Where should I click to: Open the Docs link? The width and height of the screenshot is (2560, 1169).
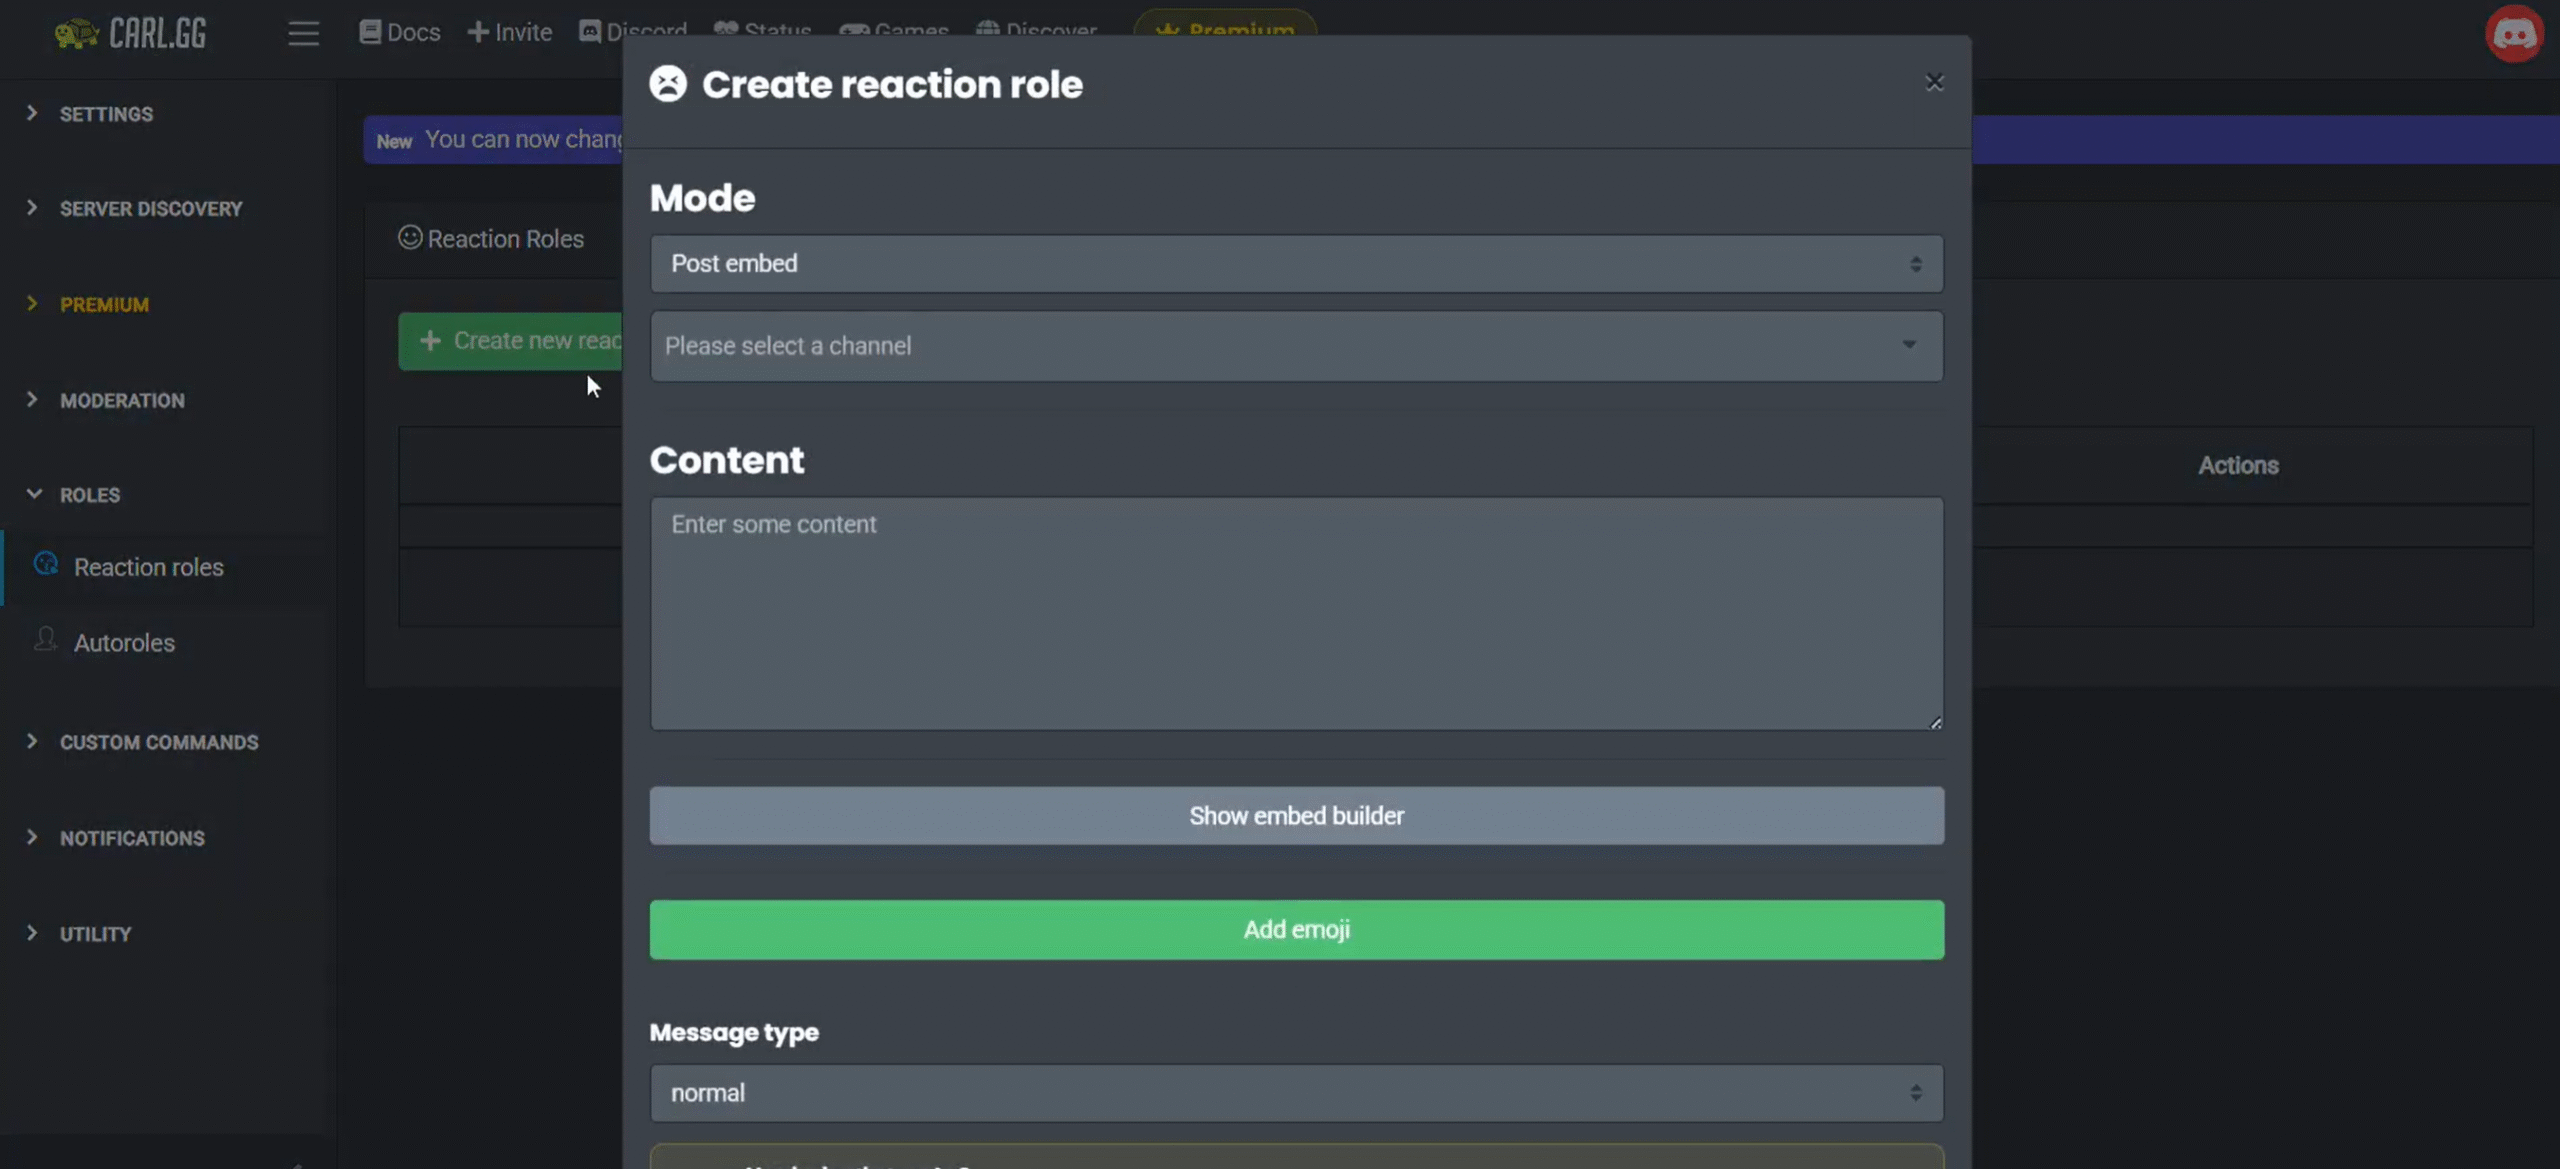(x=400, y=32)
